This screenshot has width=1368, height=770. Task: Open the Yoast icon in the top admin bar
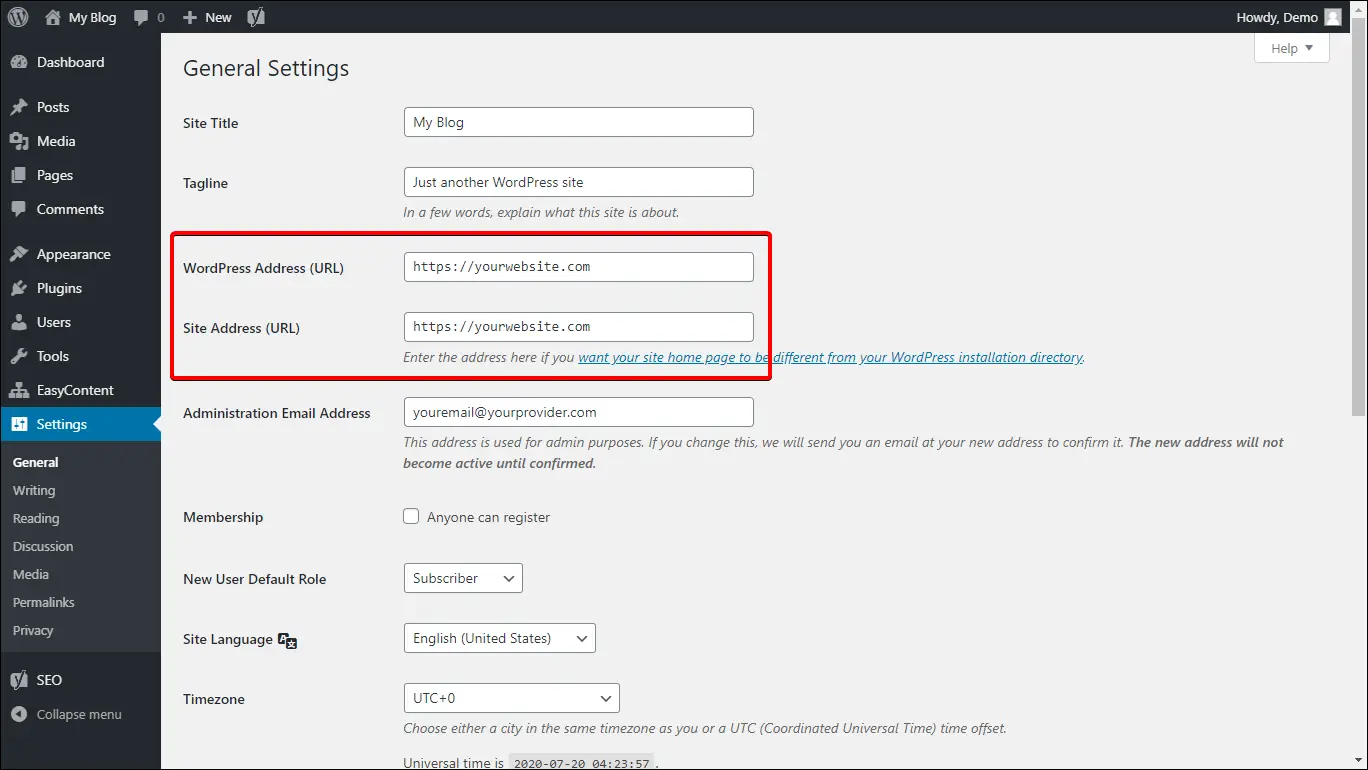(256, 17)
